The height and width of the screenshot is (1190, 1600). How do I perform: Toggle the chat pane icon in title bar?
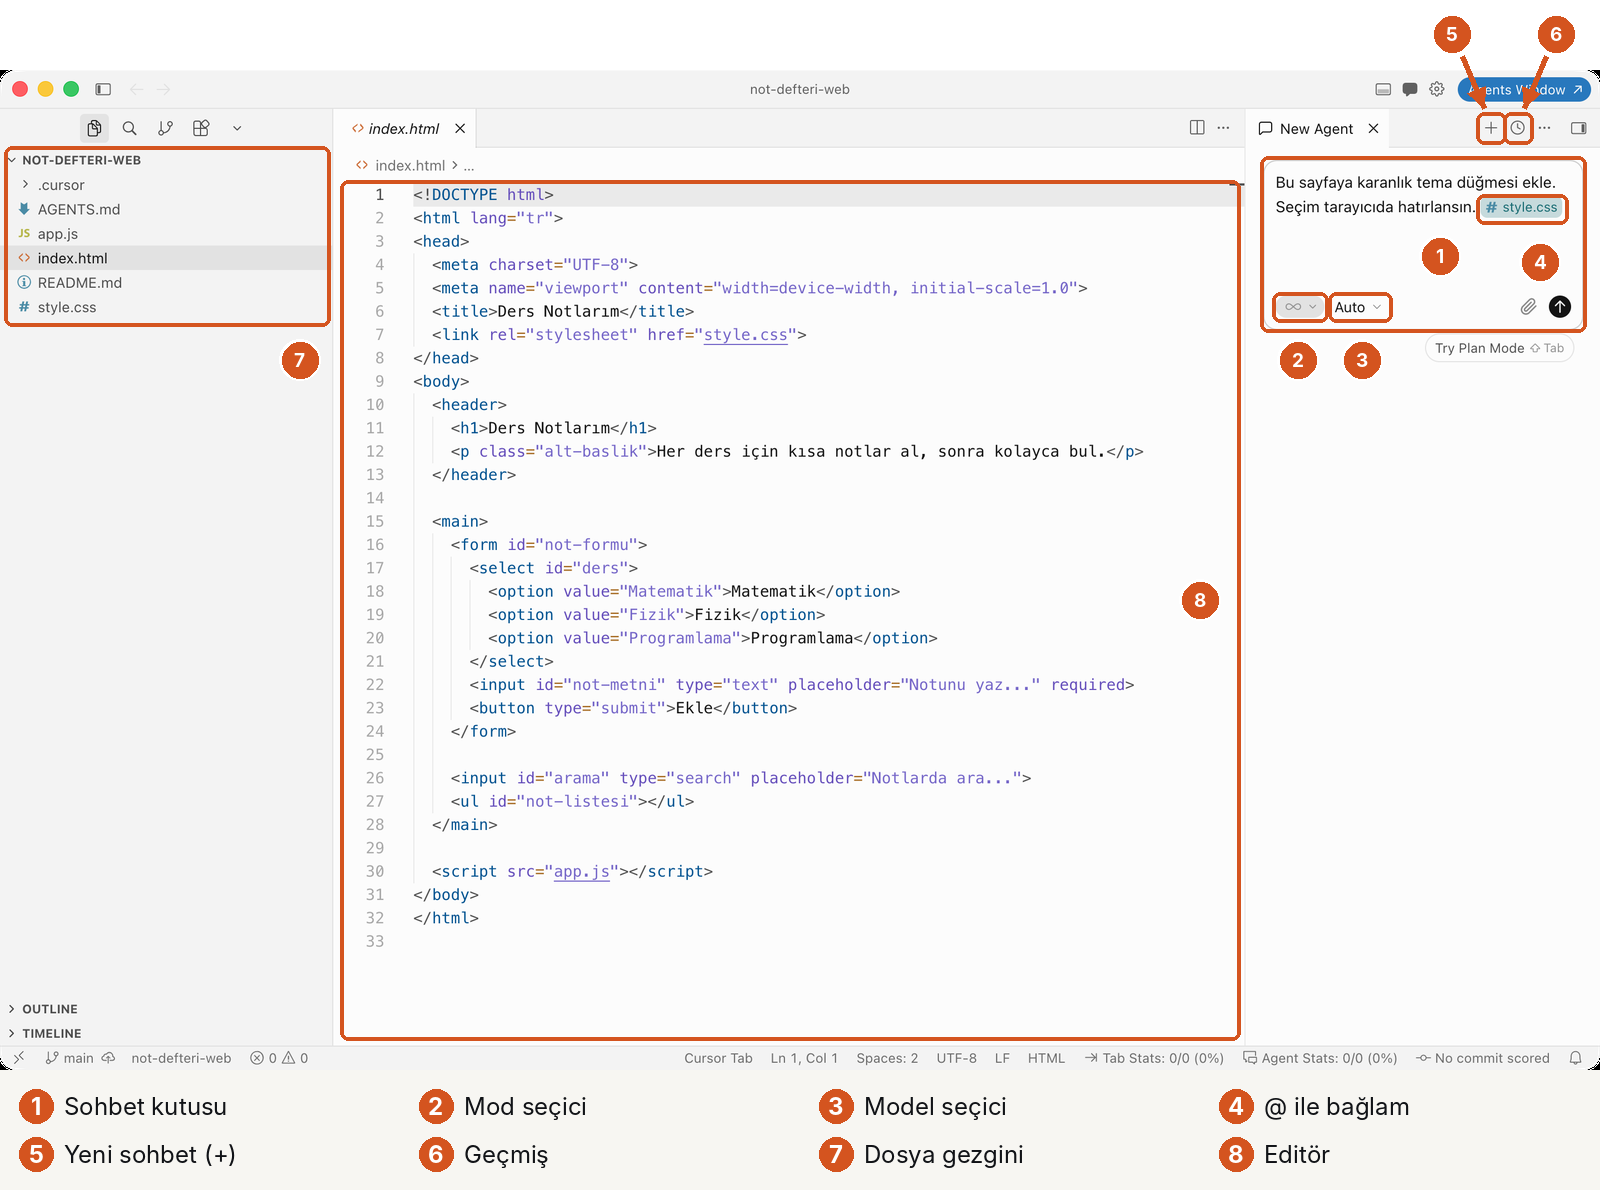[x=1410, y=89]
